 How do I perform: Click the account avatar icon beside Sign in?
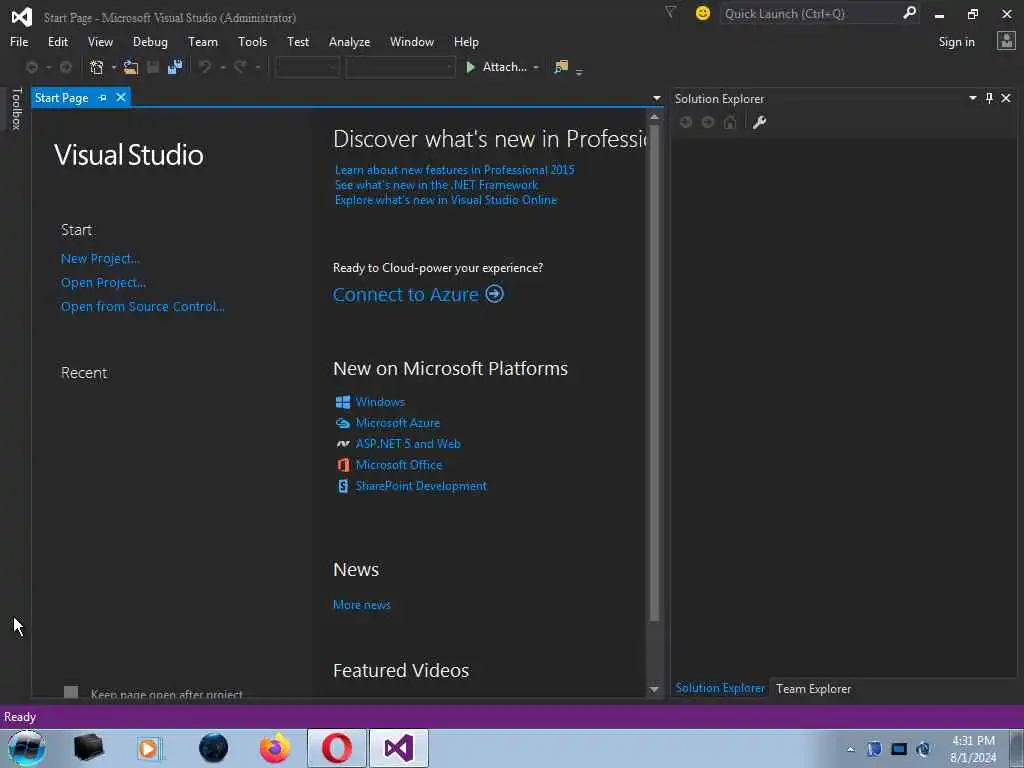click(x=1006, y=41)
